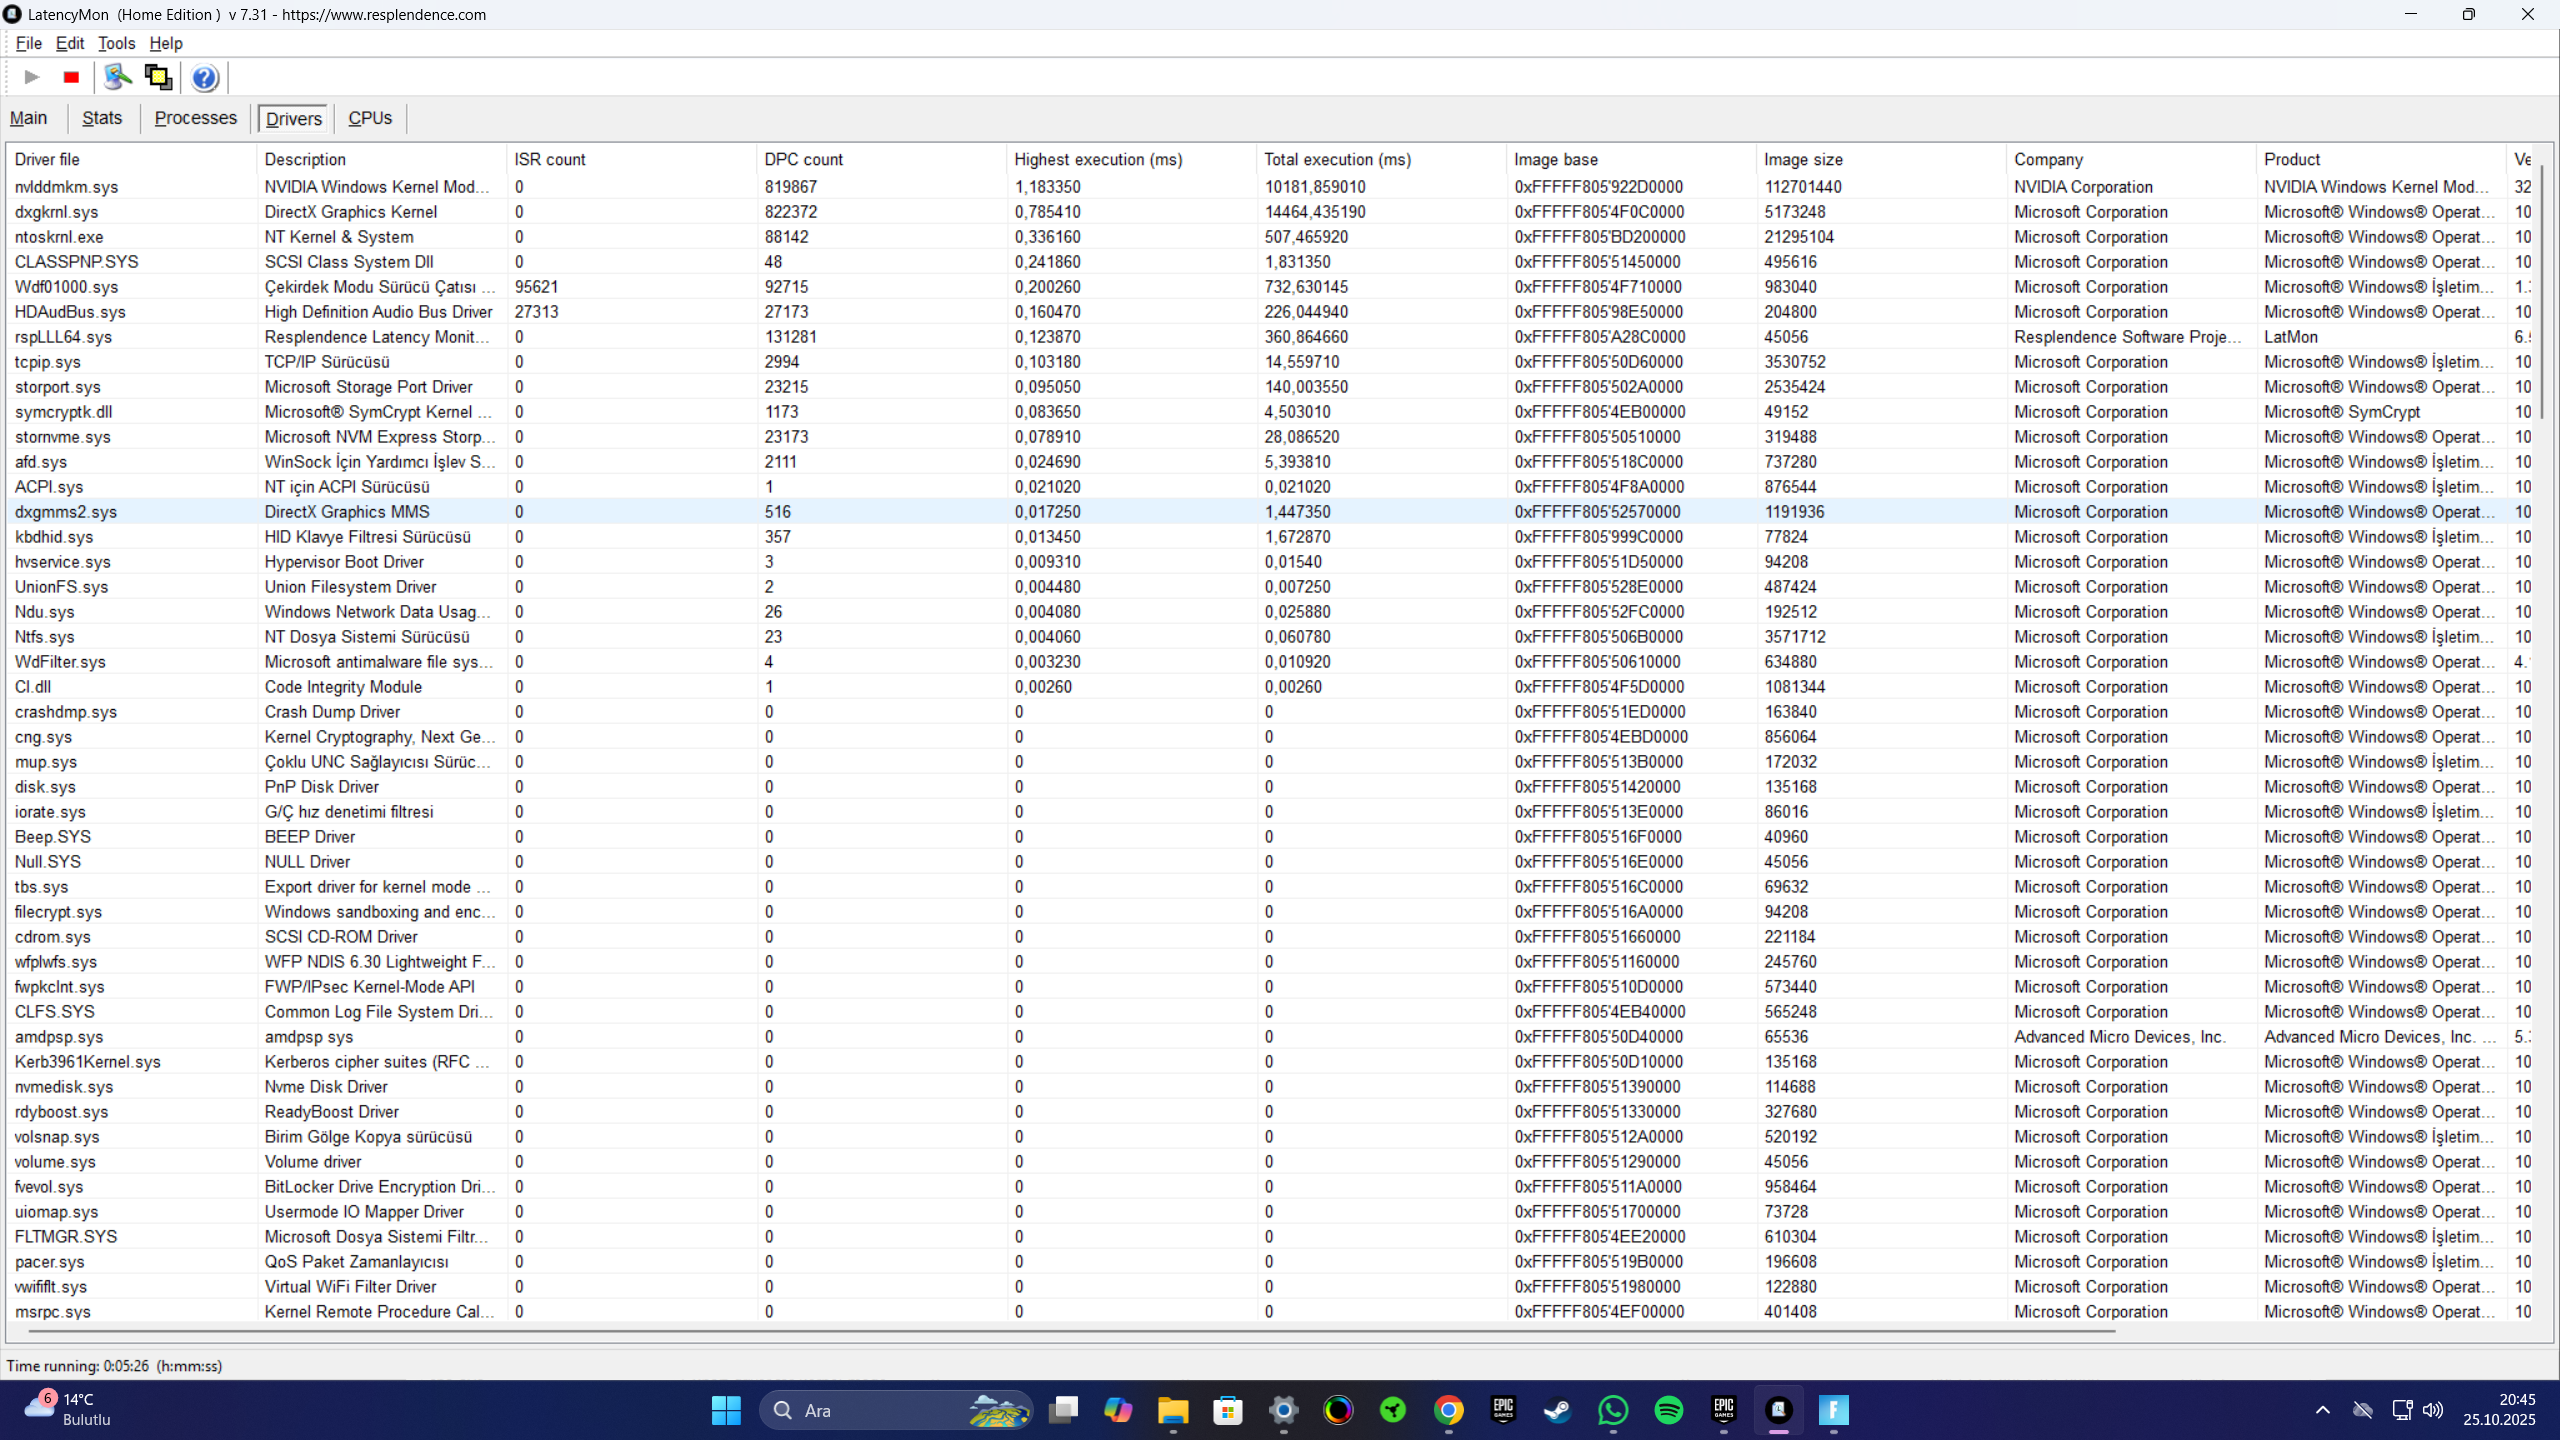The height and width of the screenshot is (1440, 2560).
Task: Click the monitor-with-green-pen toolbar icon
Action: (x=118, y=77)
